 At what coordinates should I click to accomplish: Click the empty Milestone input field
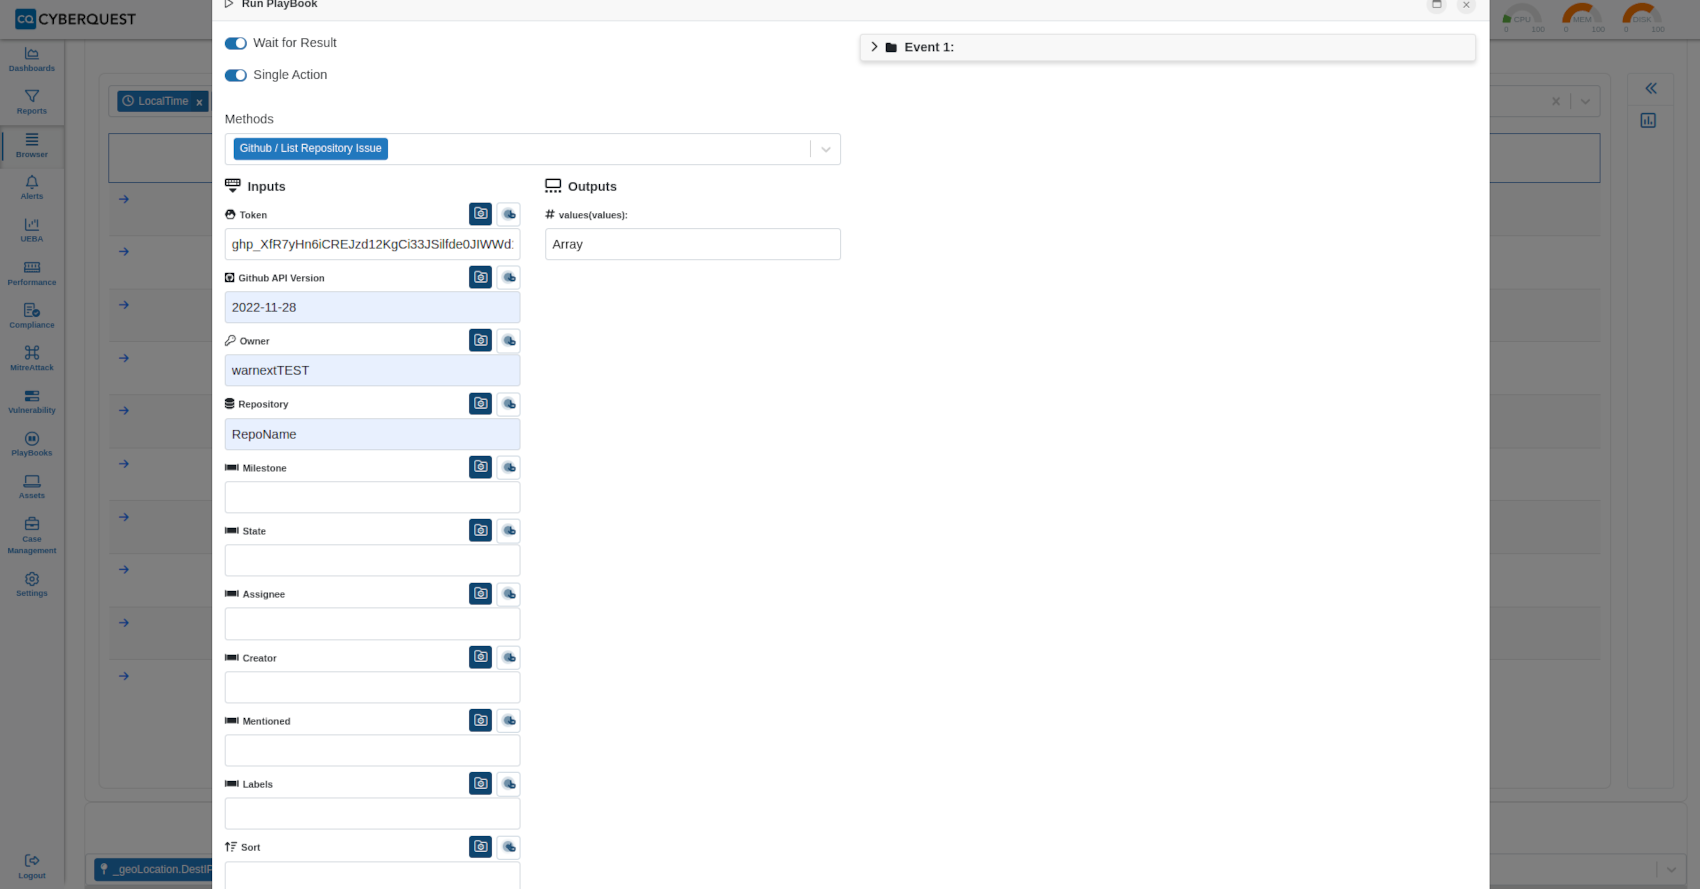tap(372, 497)
